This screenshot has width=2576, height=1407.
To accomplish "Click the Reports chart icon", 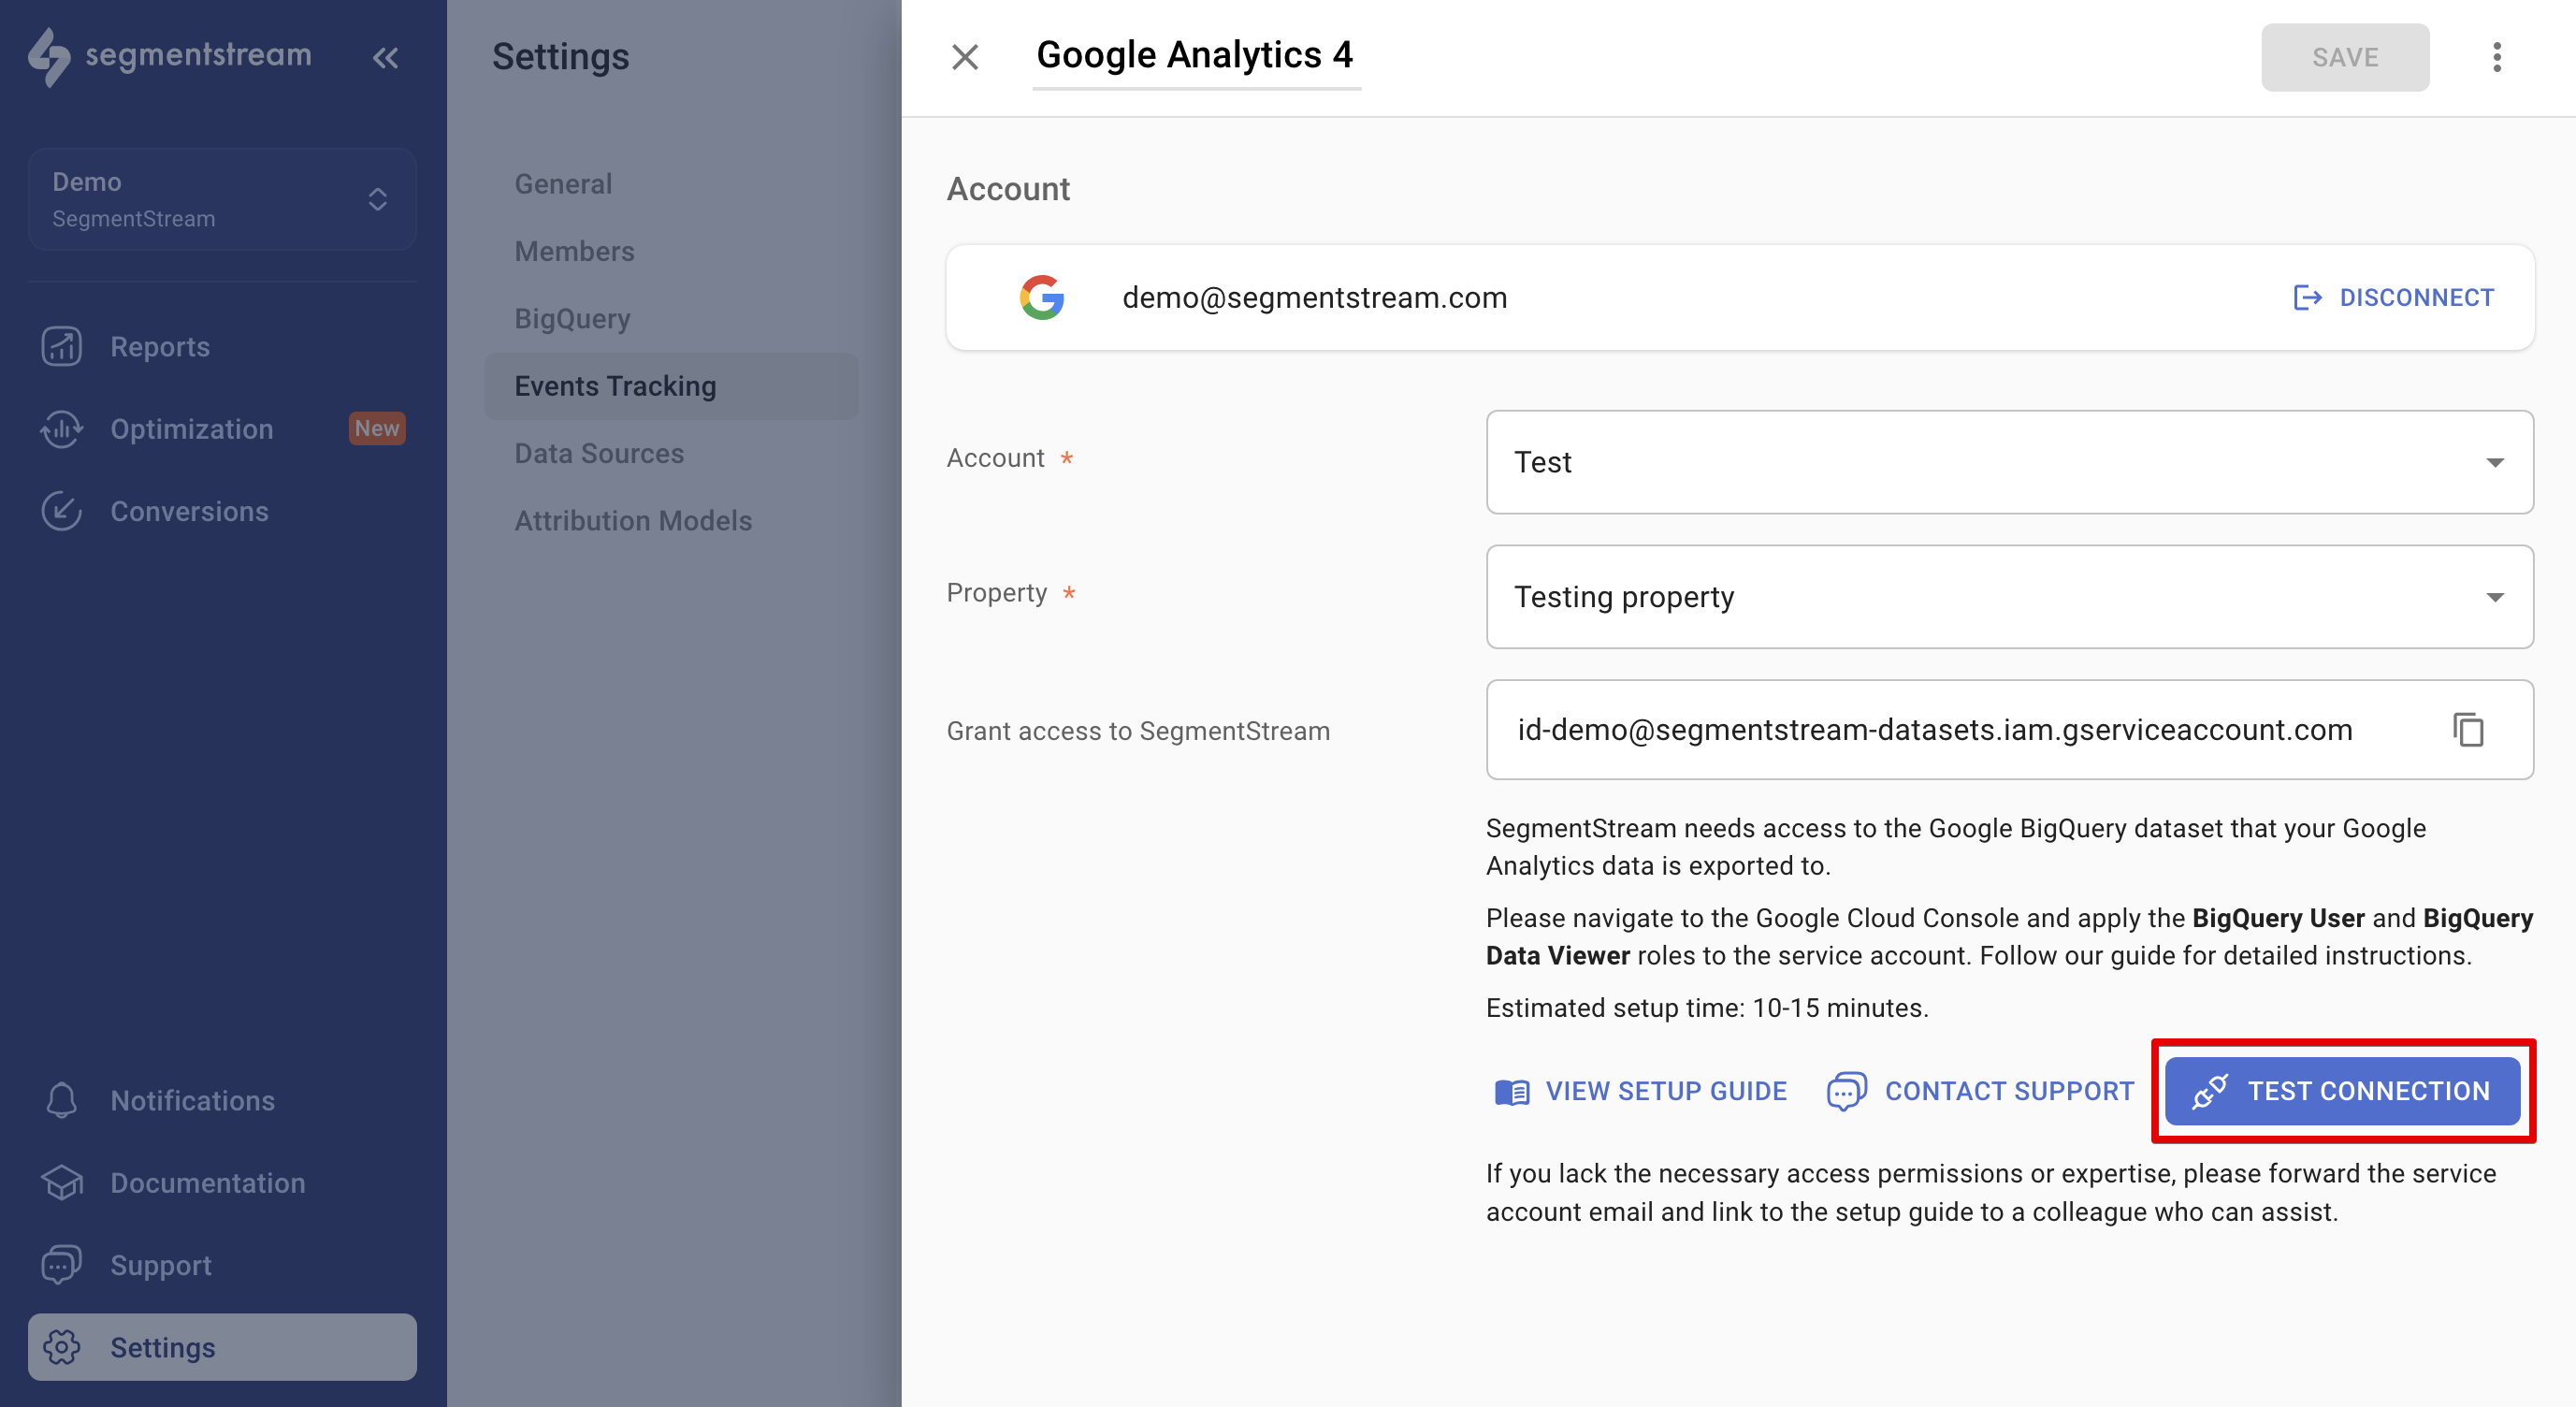I will pos(62,347).
